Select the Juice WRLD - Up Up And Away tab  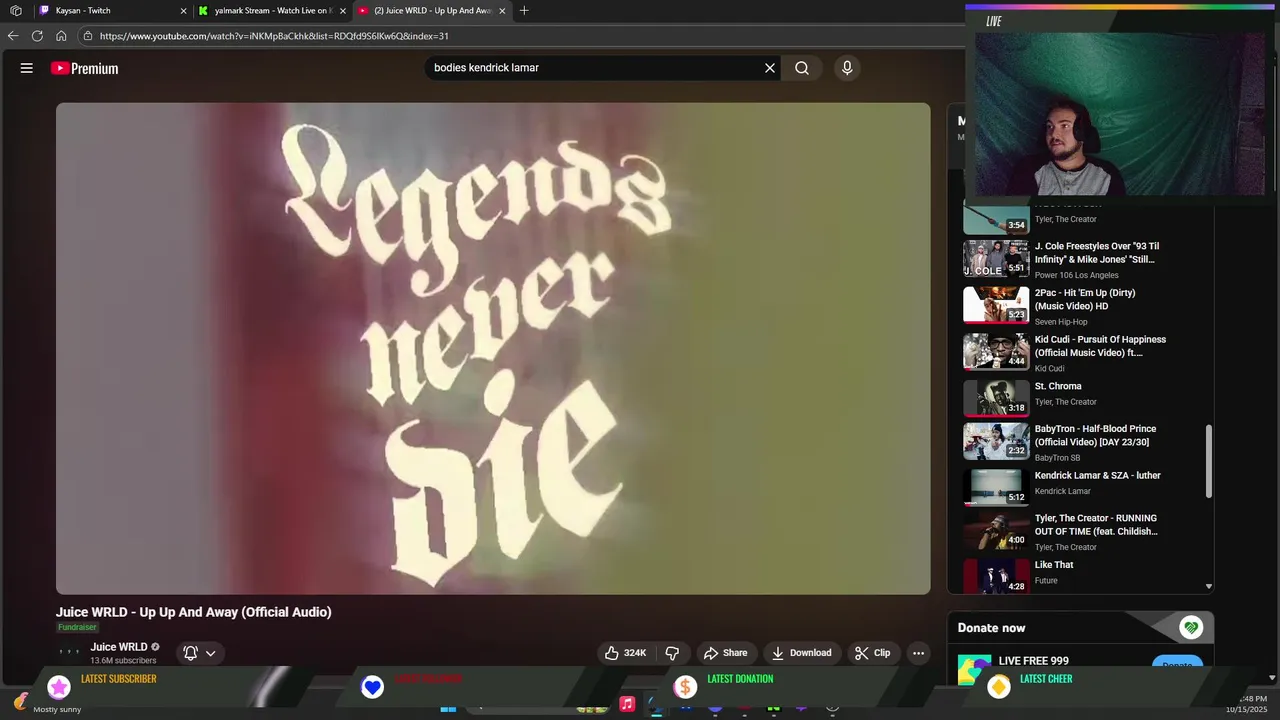pos(432,11)
